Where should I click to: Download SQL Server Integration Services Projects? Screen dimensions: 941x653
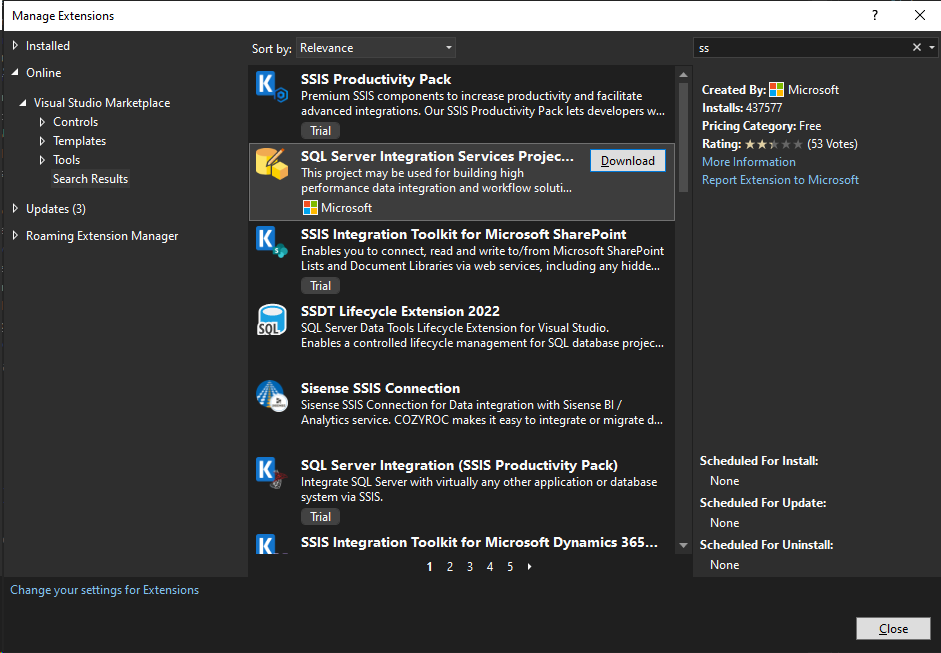pyautogui.click(x=627, y=161)
